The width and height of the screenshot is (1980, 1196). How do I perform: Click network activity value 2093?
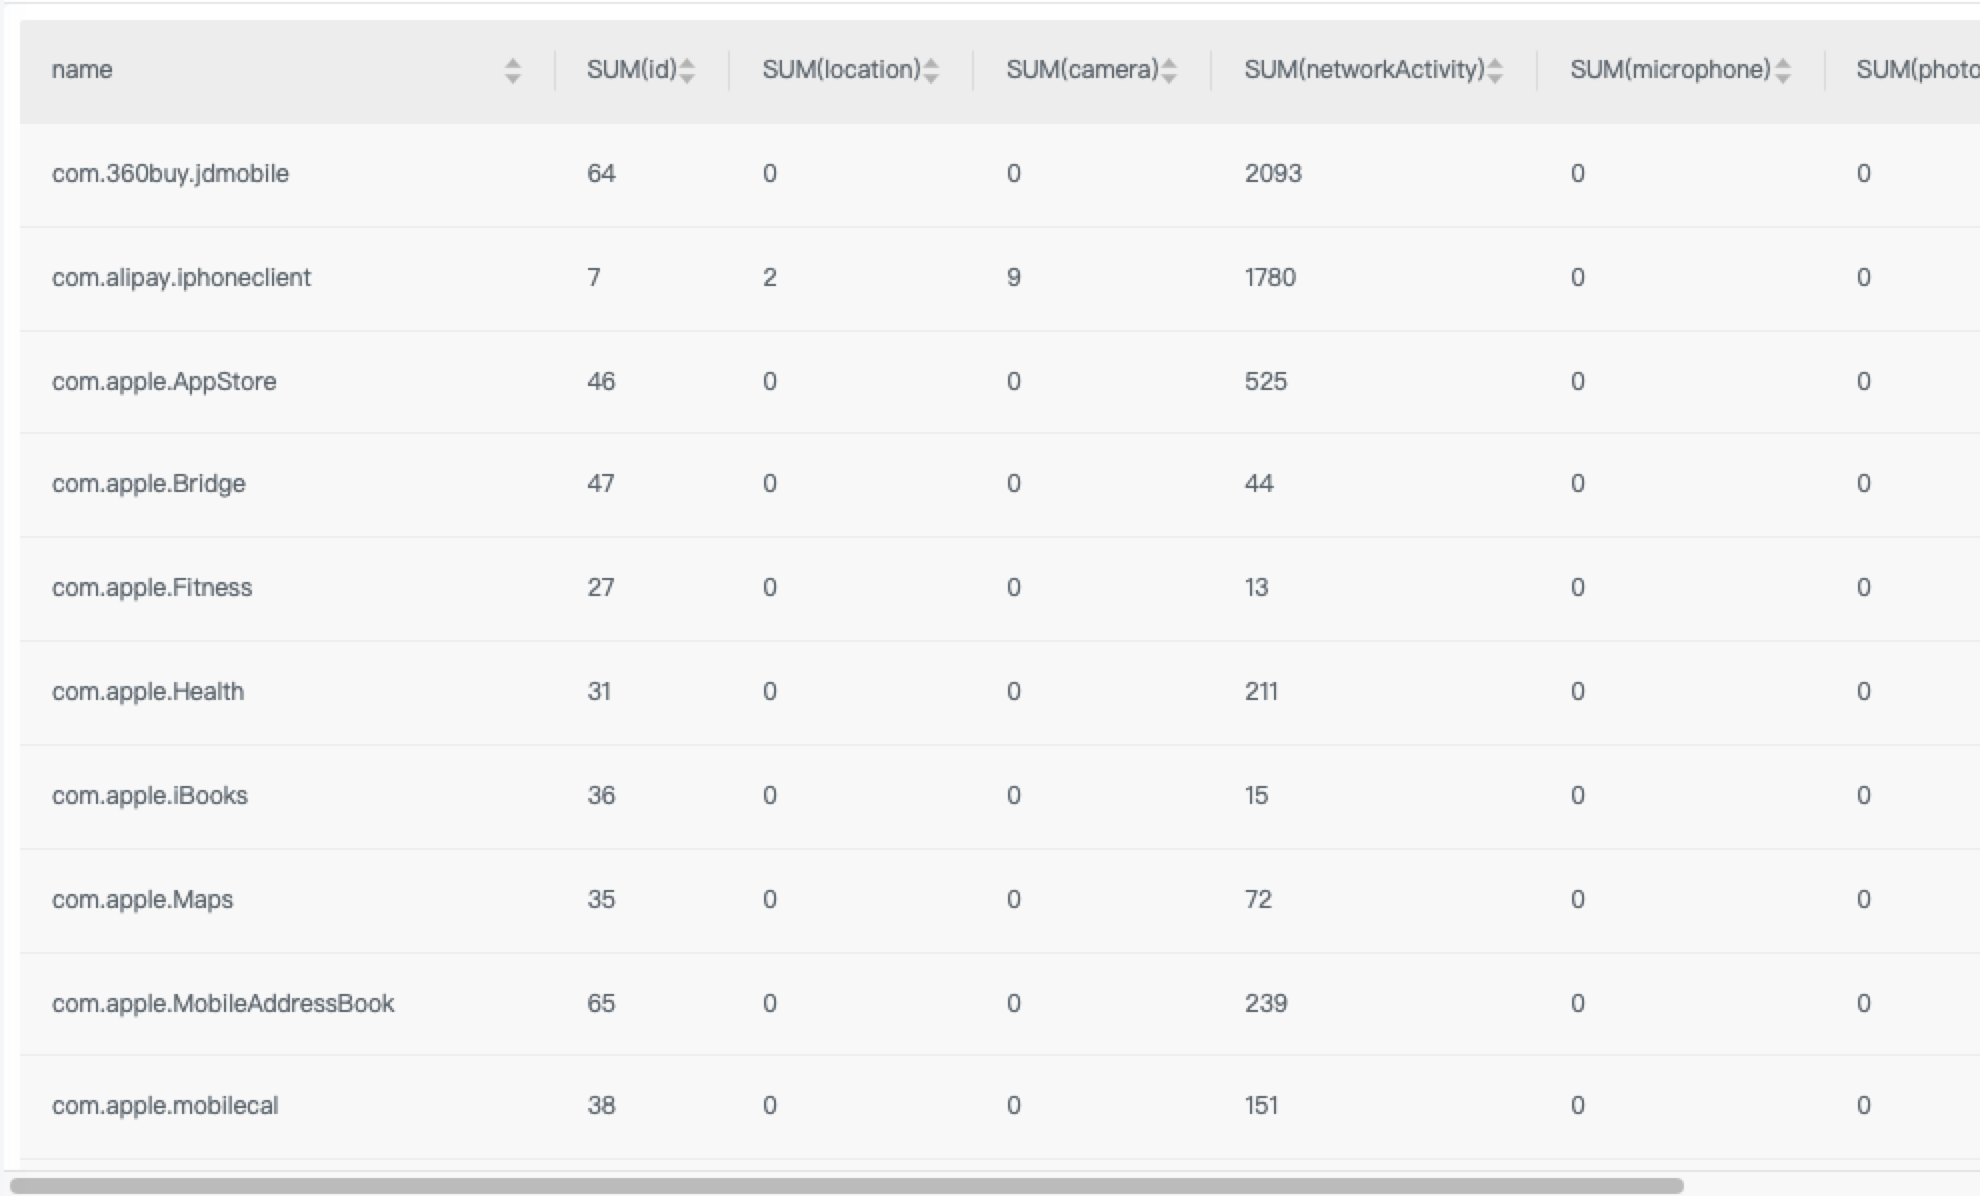coord(1273,174)
